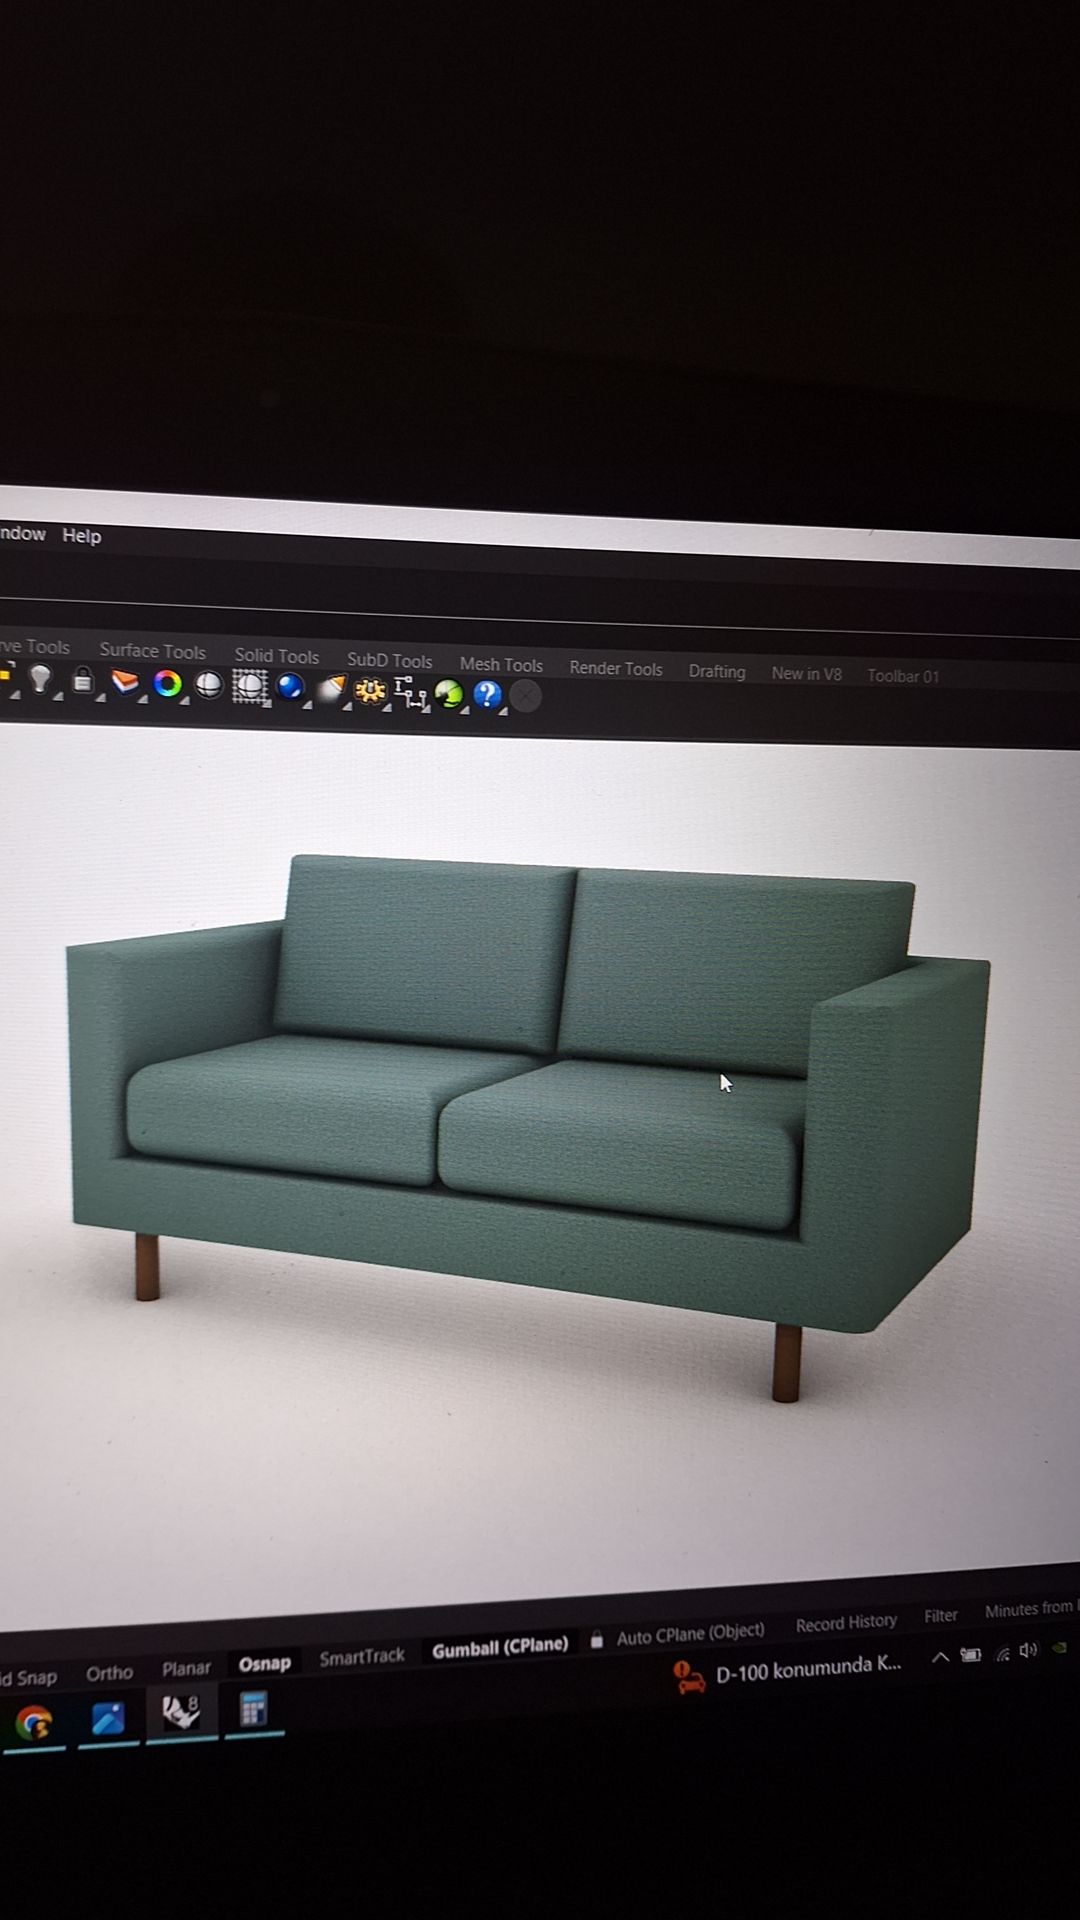The image size is (1080, 1920).
Task: Toggle Ortho mode in status bar
Action: (109, 1672)
